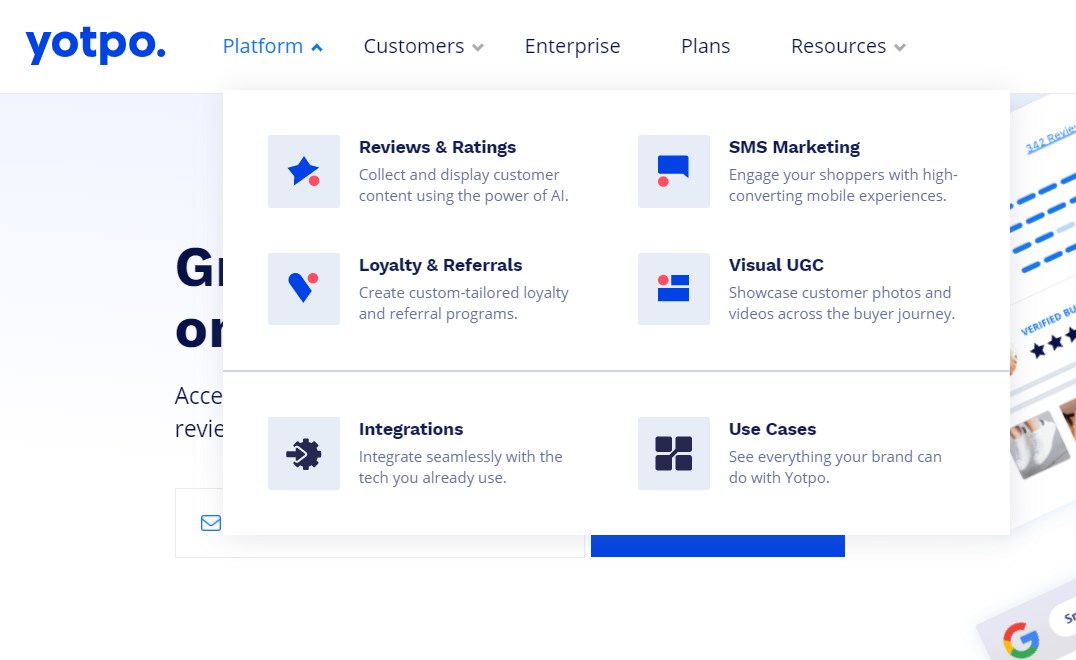The width and height of the screenshot is (1076, 660).
Task: Click the Yotpo logo
Action: tap(95, 45)
